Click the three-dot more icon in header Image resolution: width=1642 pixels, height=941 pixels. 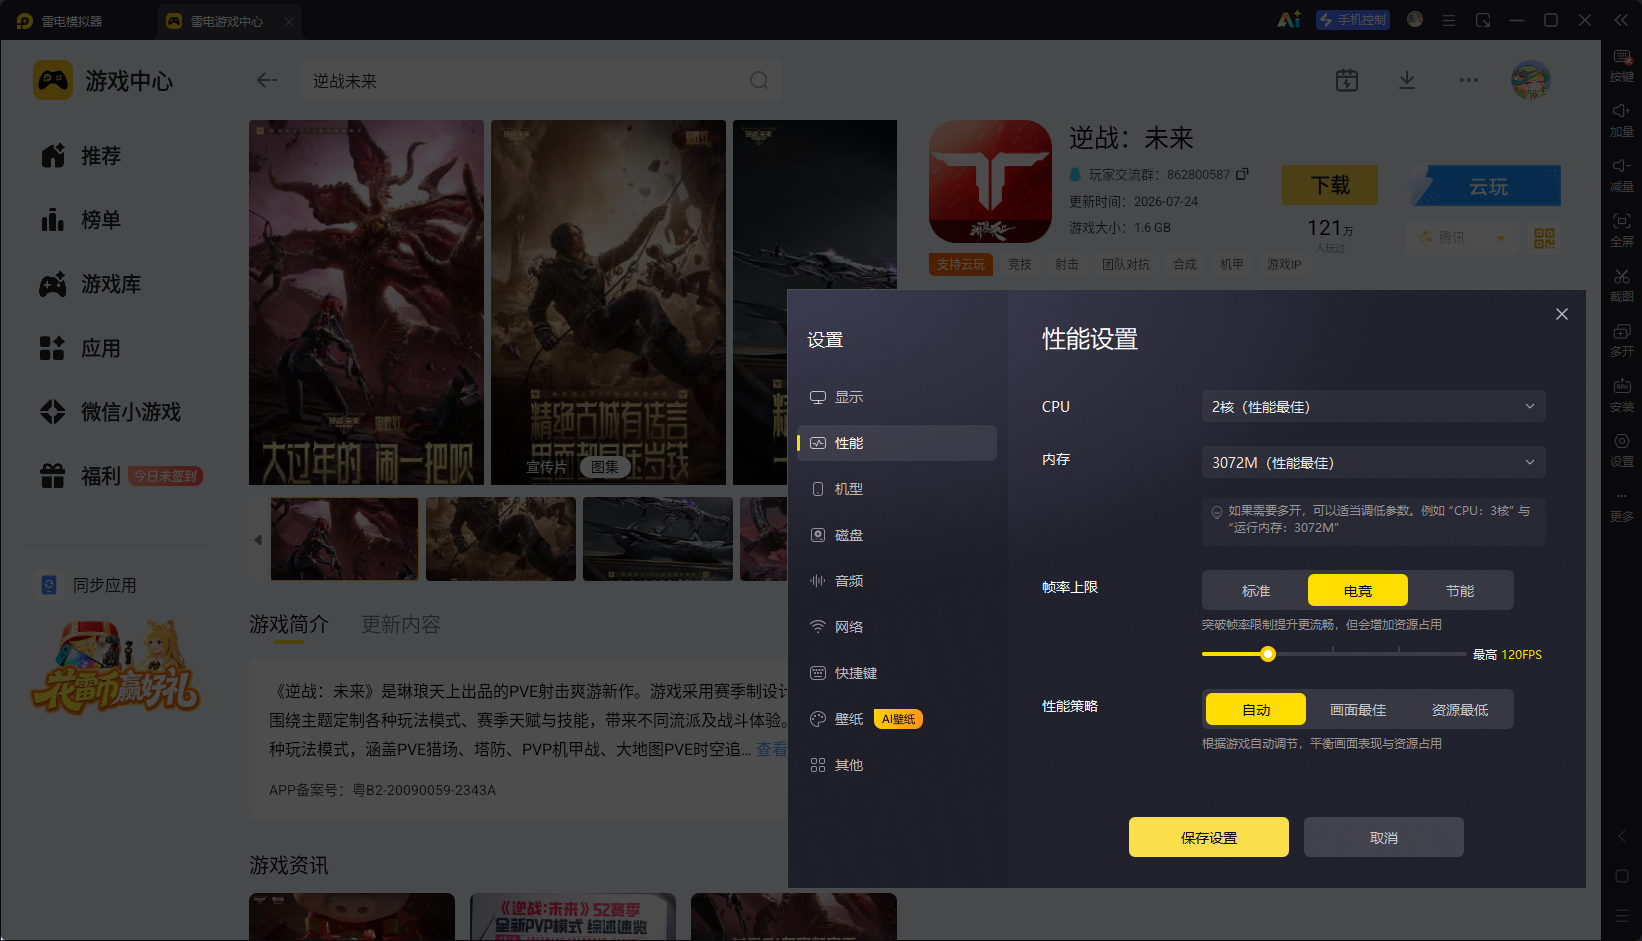pos(1468,80)
